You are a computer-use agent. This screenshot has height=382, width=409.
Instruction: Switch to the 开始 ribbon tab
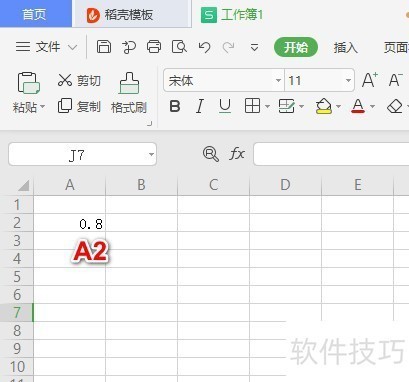(x=296, y=47)
